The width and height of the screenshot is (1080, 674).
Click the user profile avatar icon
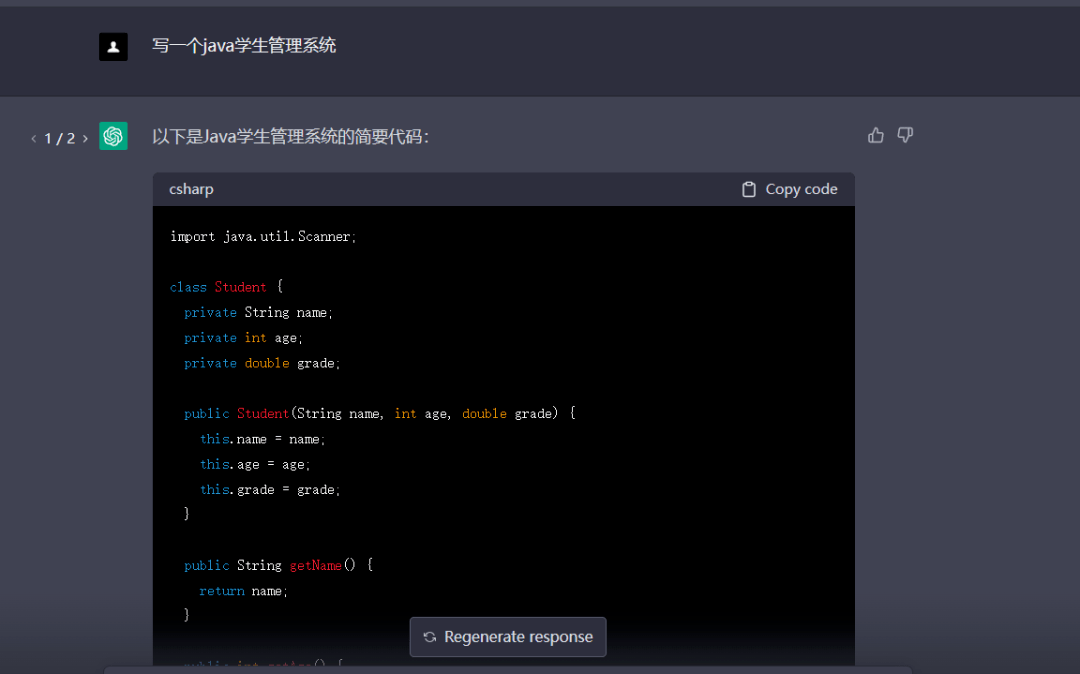click(x=113, y=46)
